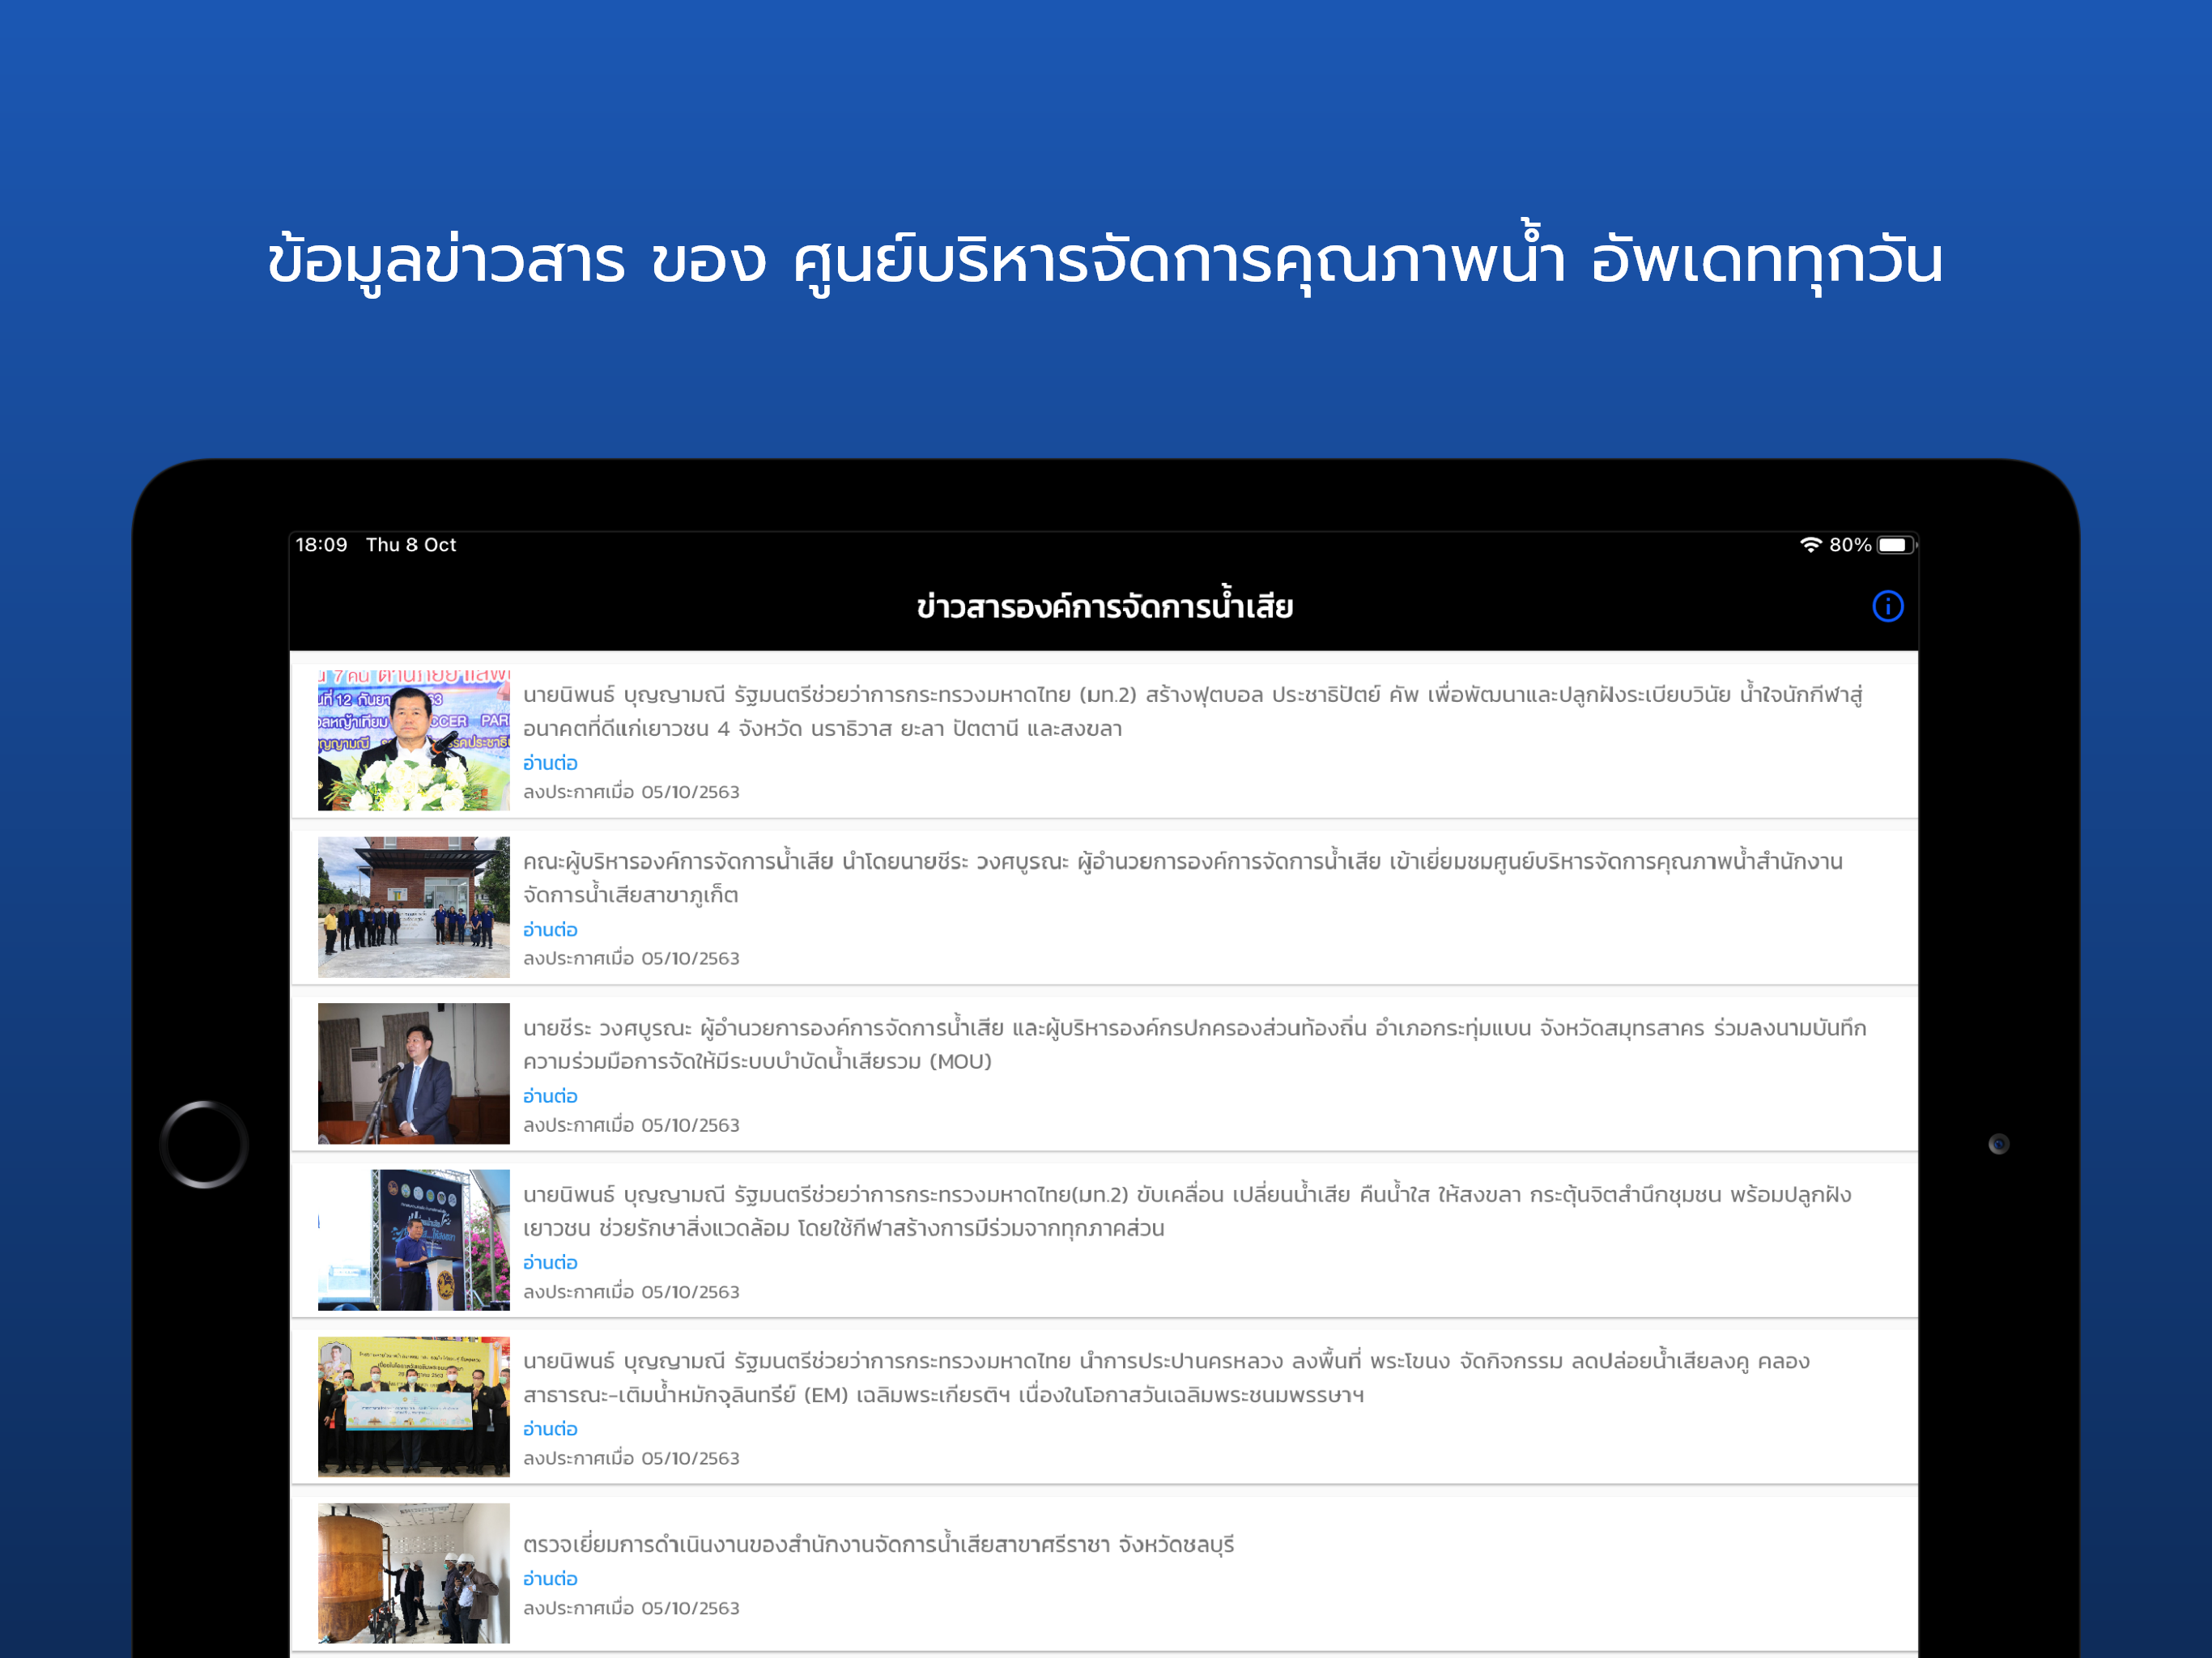Open อ่านต่อ link for Phra Khanong EM activity

click(550, 1429)
